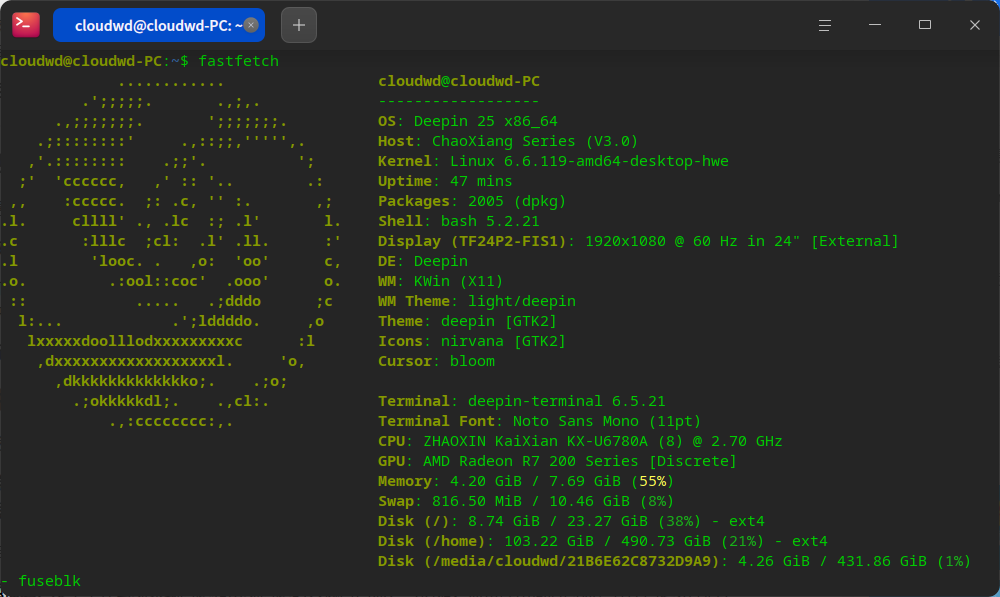This screenshot has height=597, width=1000.
Task: Click the 'fuseblk' text at the bottom
Action: click(x=49, y=581)
